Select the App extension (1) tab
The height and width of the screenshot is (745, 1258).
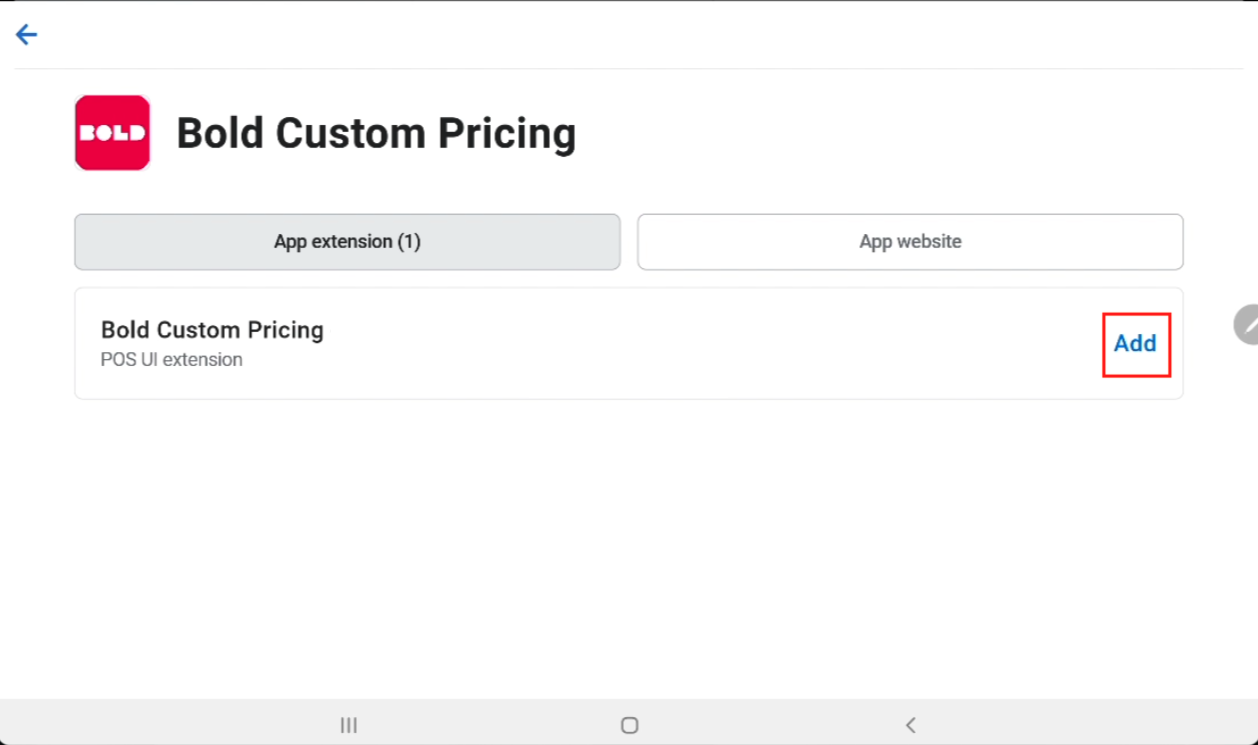click(347, 242)
